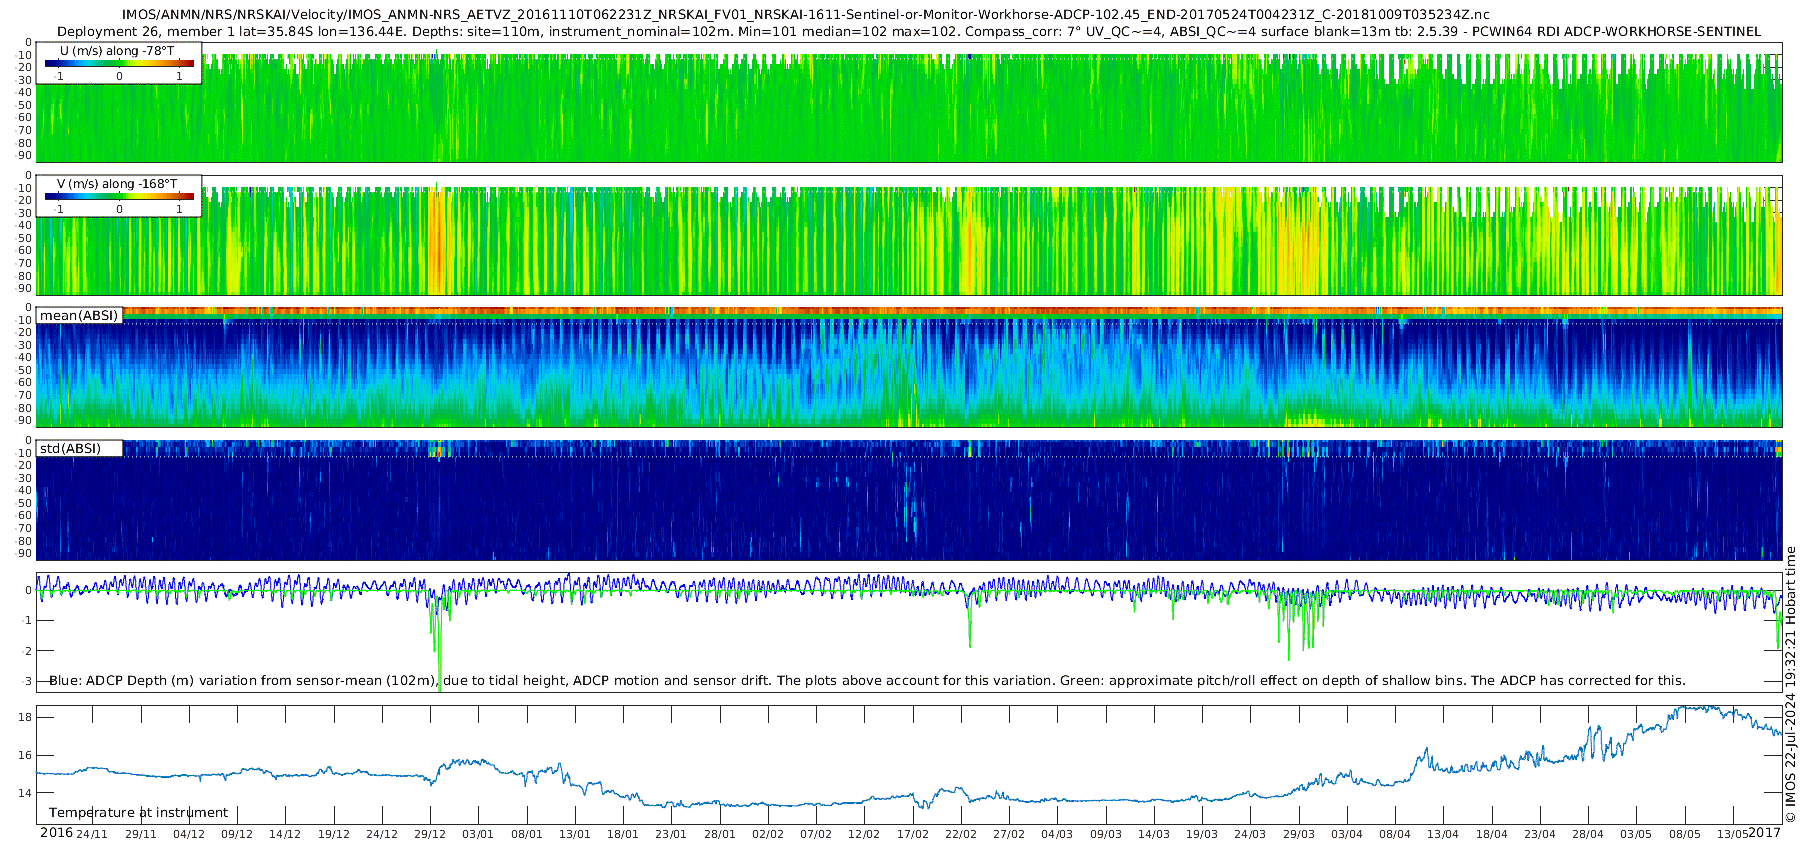Click the 'U (m/s) along -78°T' legend title
This screenshot has width=1800, height=850.
(x=117, y=51)
